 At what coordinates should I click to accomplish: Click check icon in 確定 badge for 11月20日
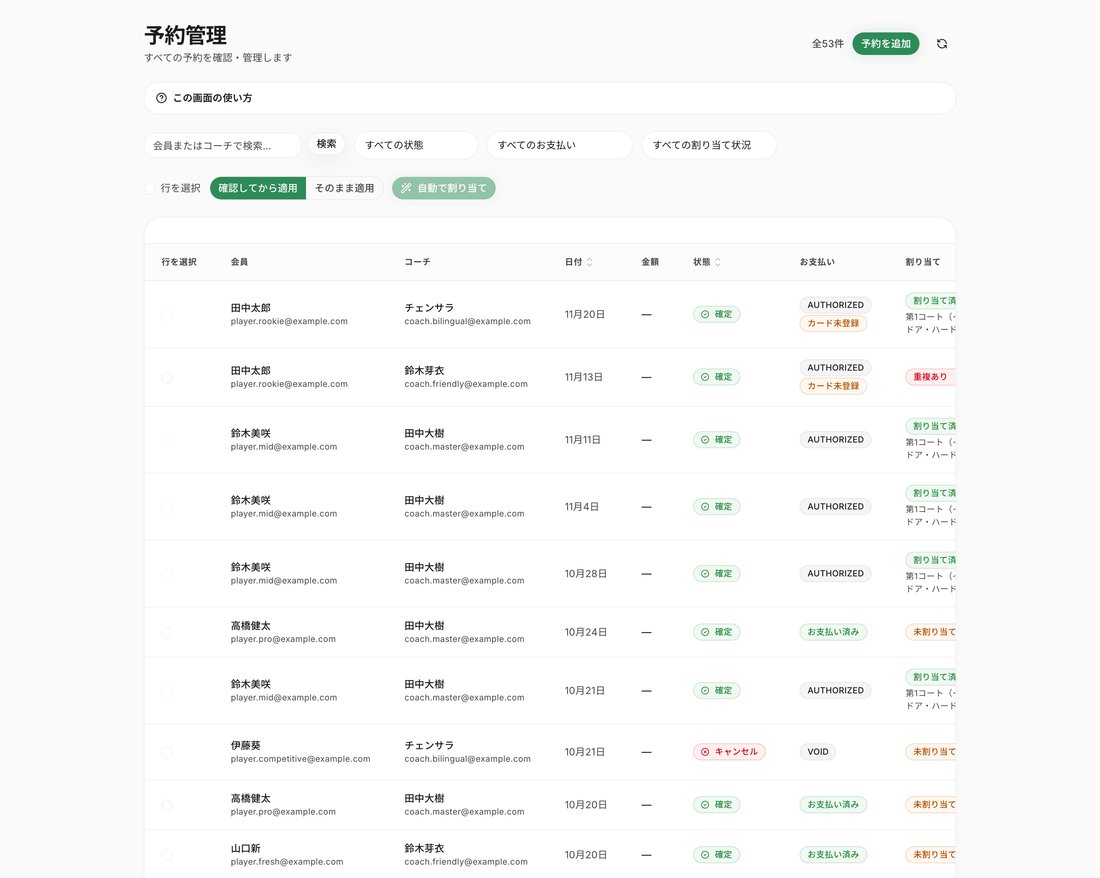tap(705, 314)
